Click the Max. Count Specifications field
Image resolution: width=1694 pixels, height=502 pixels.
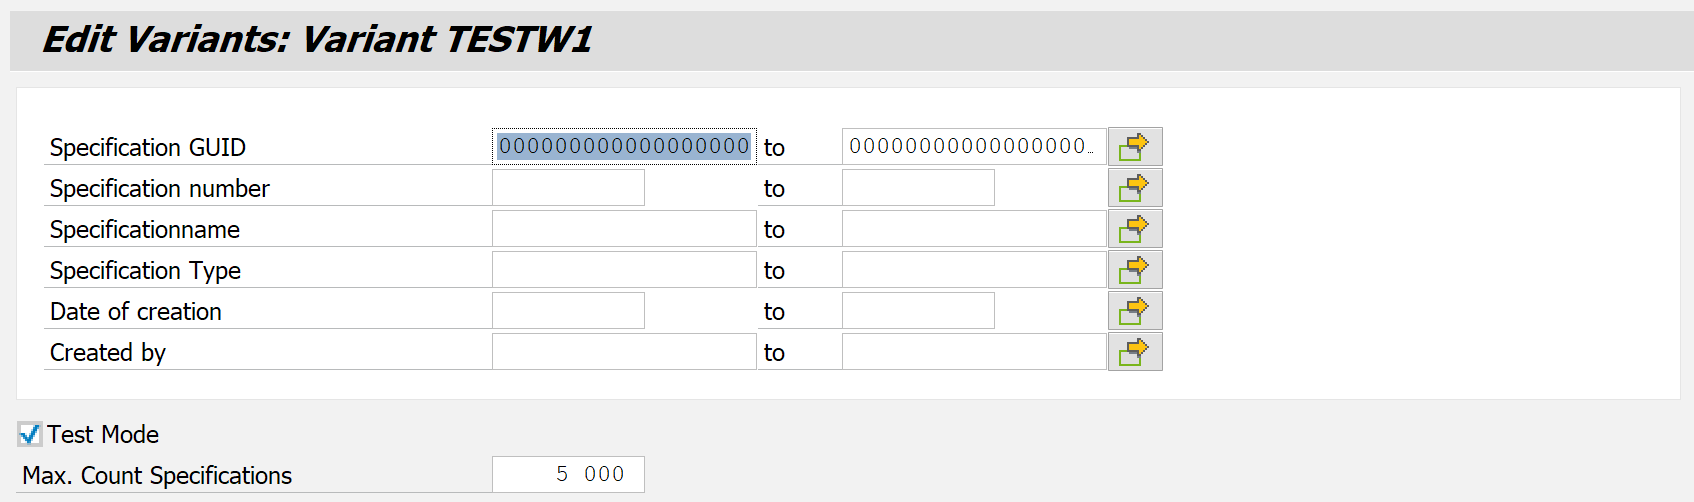[x=568, y=474]
